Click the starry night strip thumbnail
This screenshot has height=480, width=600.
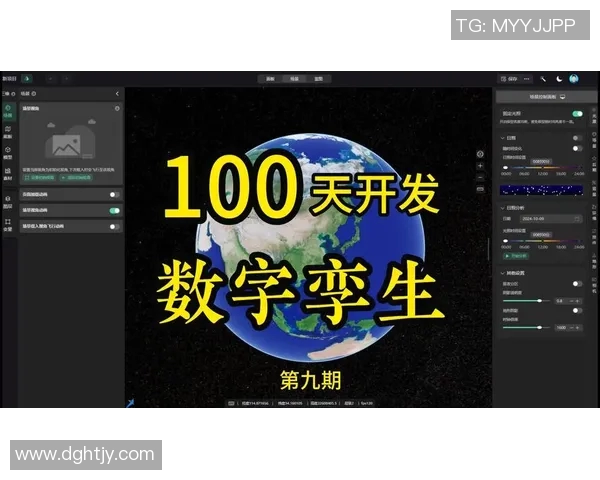click(541, 190)
